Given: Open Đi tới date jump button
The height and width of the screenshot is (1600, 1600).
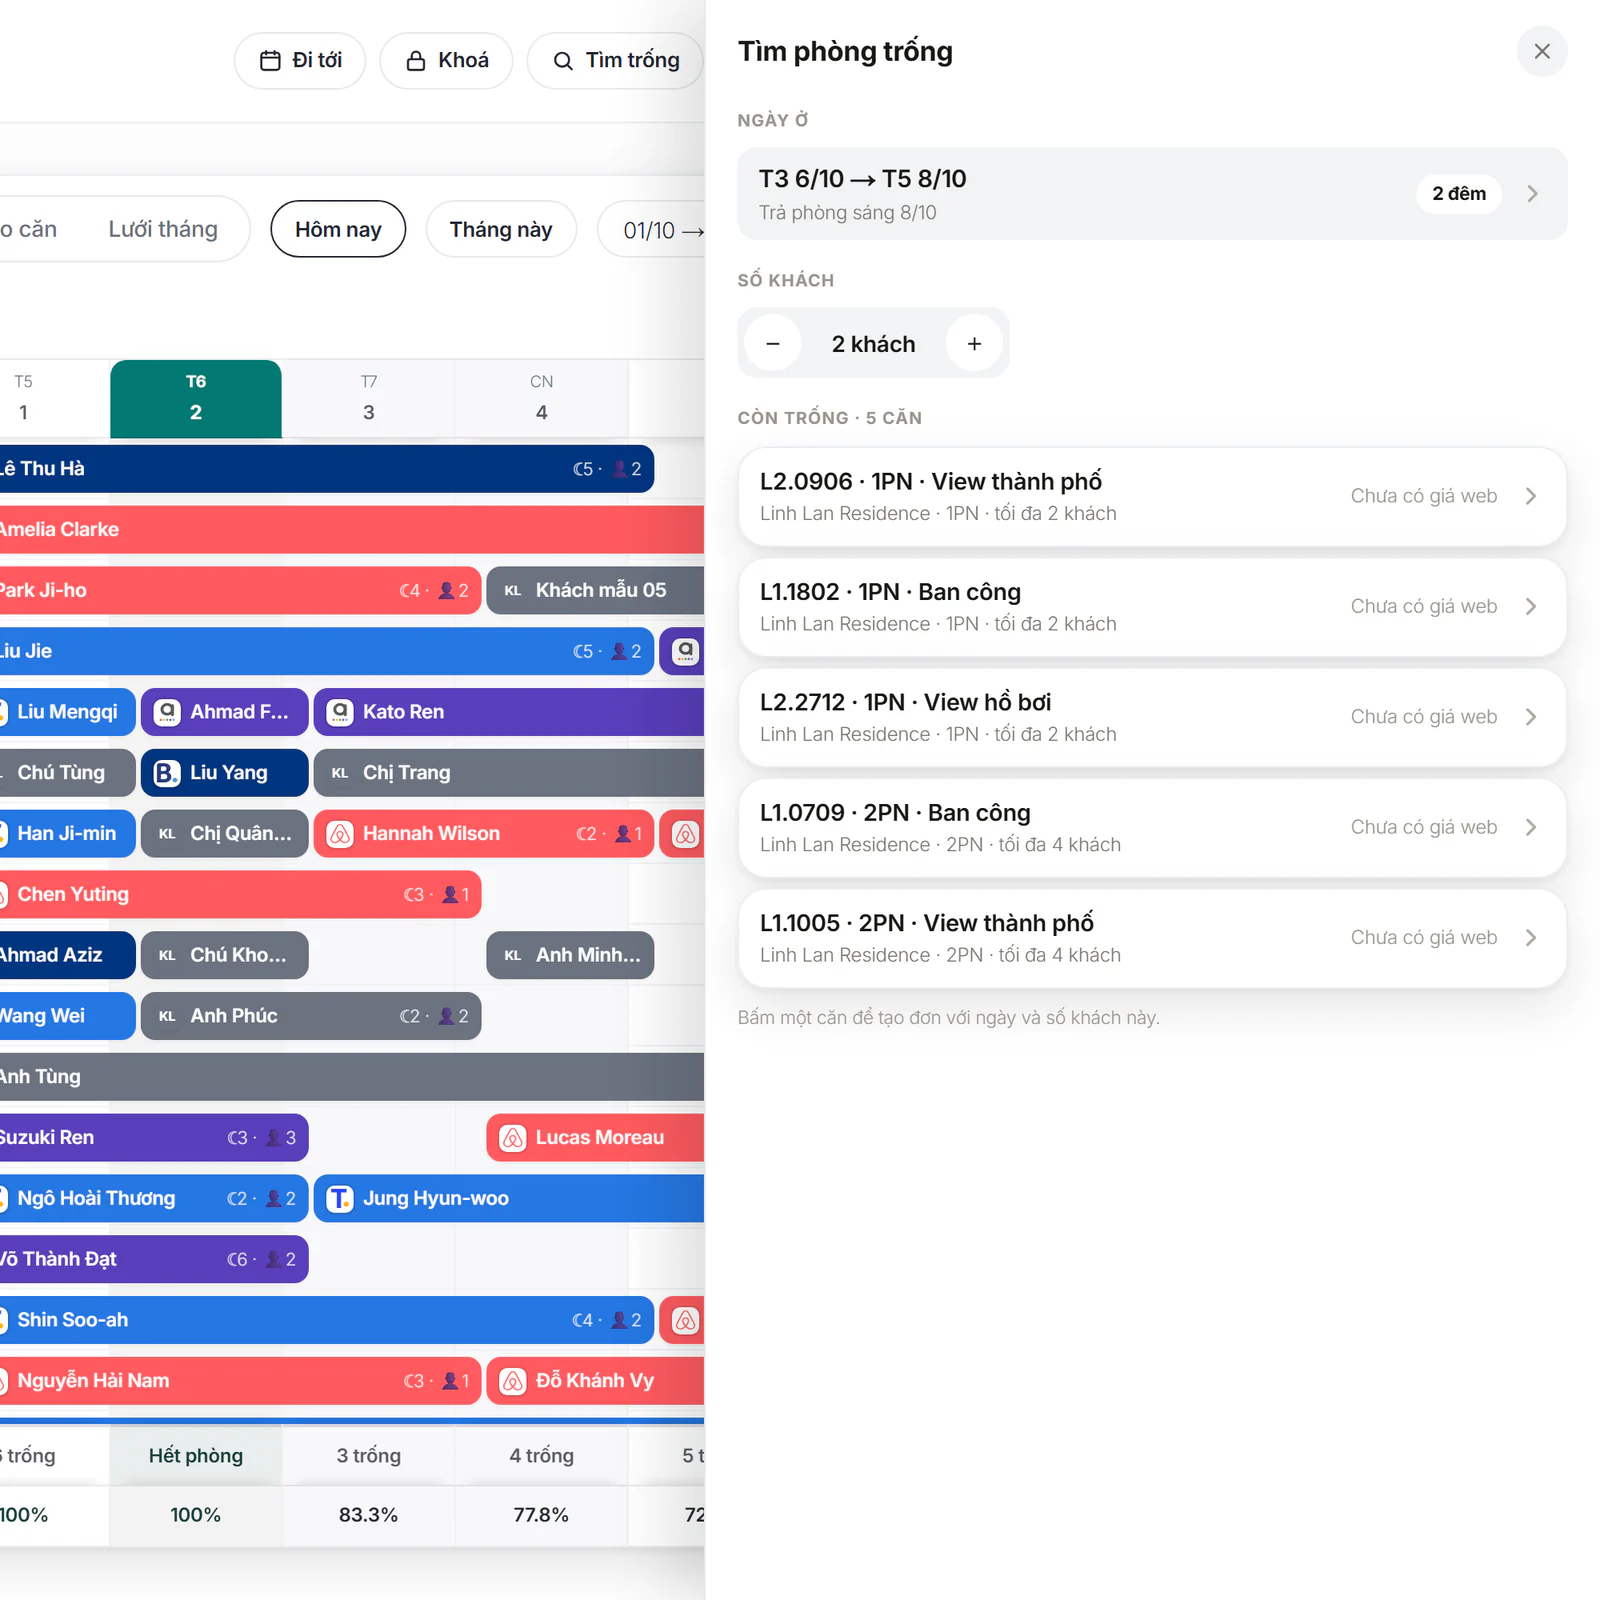Looking at the screenshot, I should click(300, 61).
